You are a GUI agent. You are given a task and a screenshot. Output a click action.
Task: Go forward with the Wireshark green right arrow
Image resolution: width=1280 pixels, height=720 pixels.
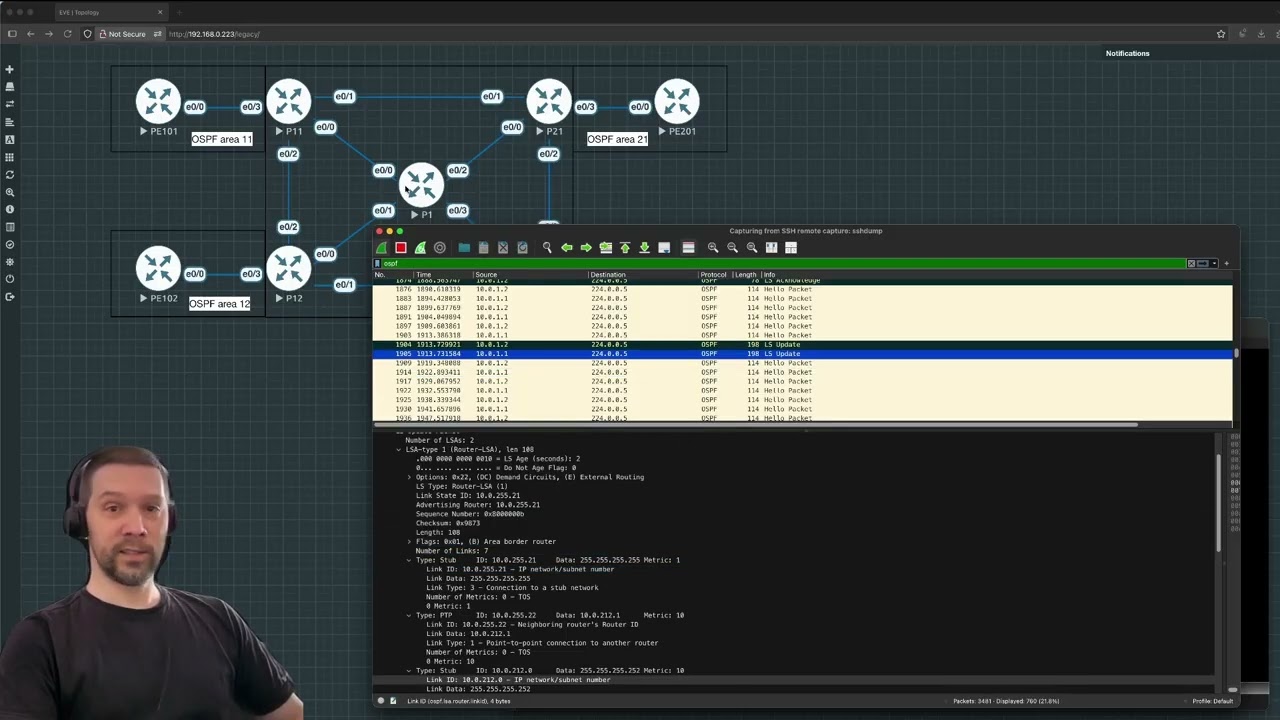(x=586, y=248)
